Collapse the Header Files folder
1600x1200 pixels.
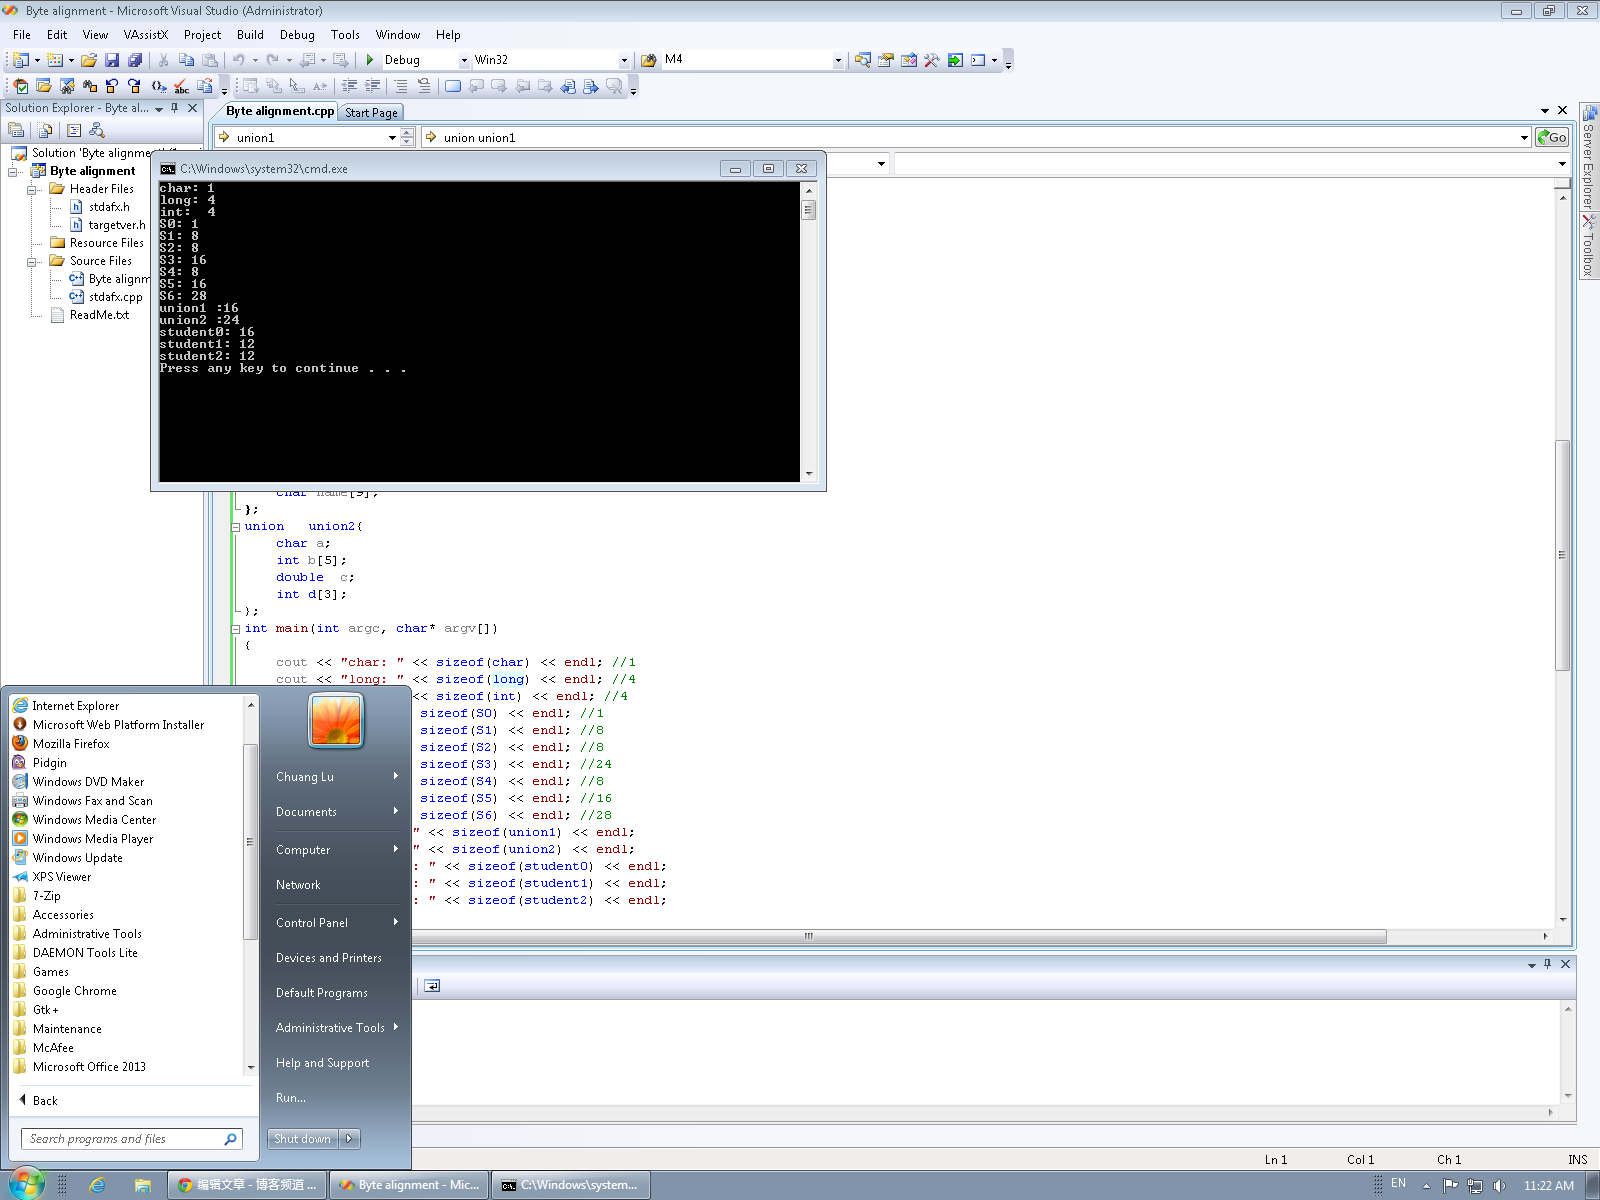point(32,189)
